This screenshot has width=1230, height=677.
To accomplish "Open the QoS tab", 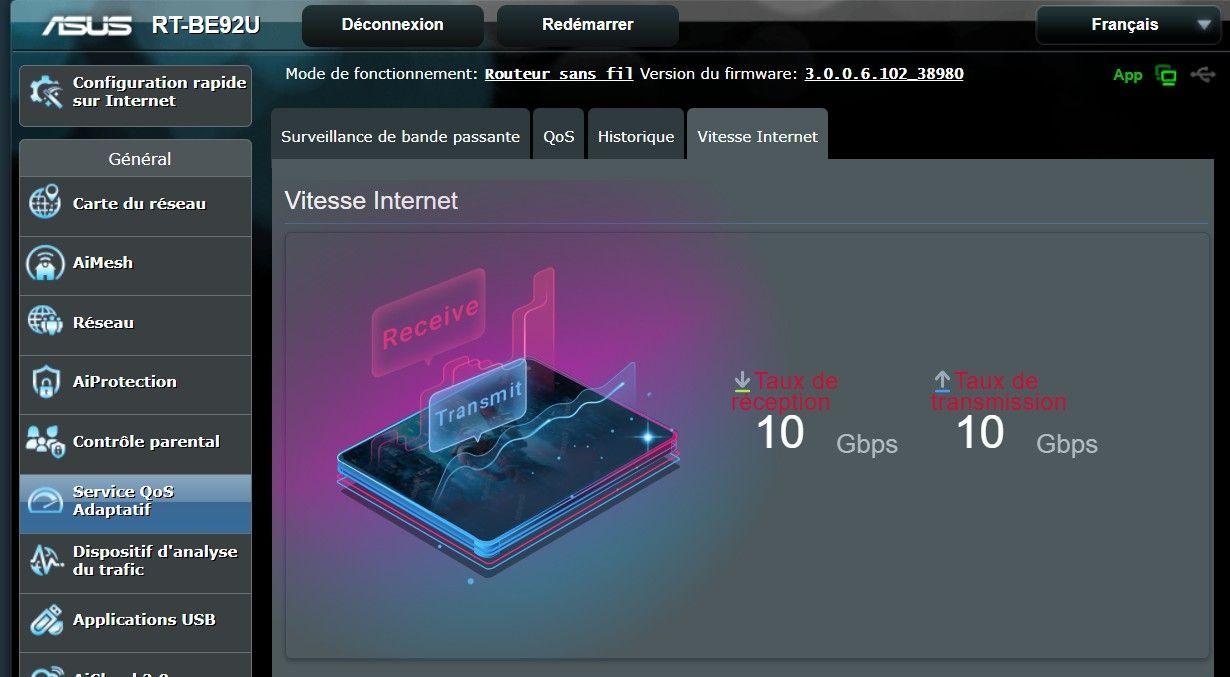I will coord(559,136).
